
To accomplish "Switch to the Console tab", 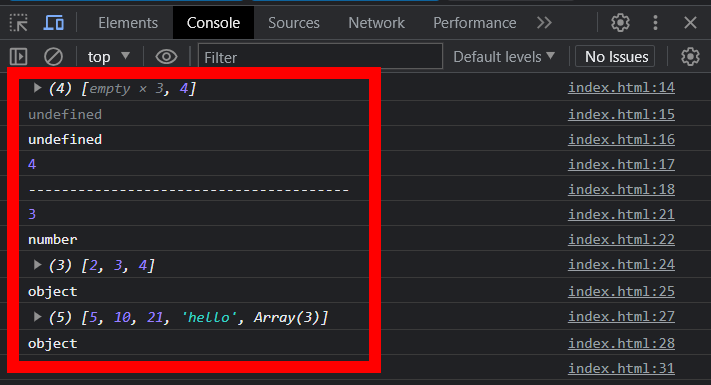I will point(213,23).
